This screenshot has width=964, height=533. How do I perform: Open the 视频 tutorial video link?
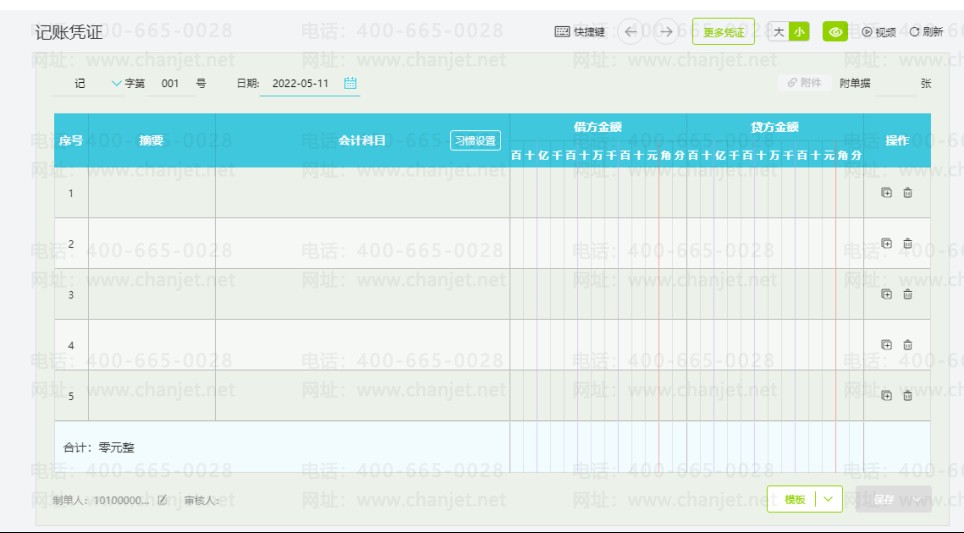click(x=879, y=31)
